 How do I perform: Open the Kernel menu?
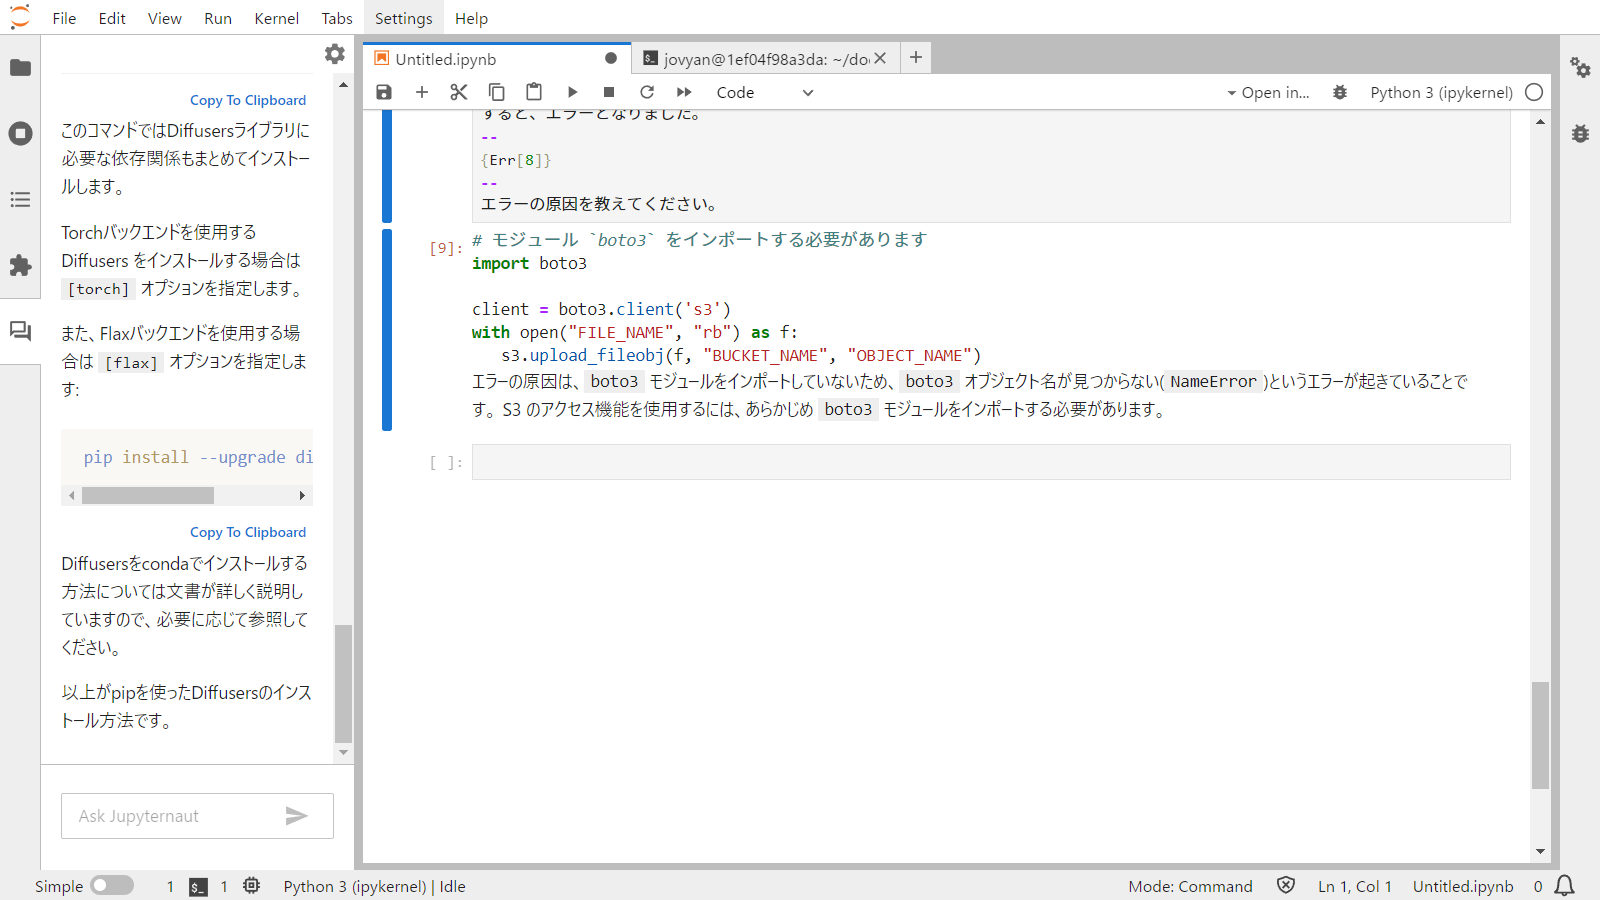(x=276, y=18)
